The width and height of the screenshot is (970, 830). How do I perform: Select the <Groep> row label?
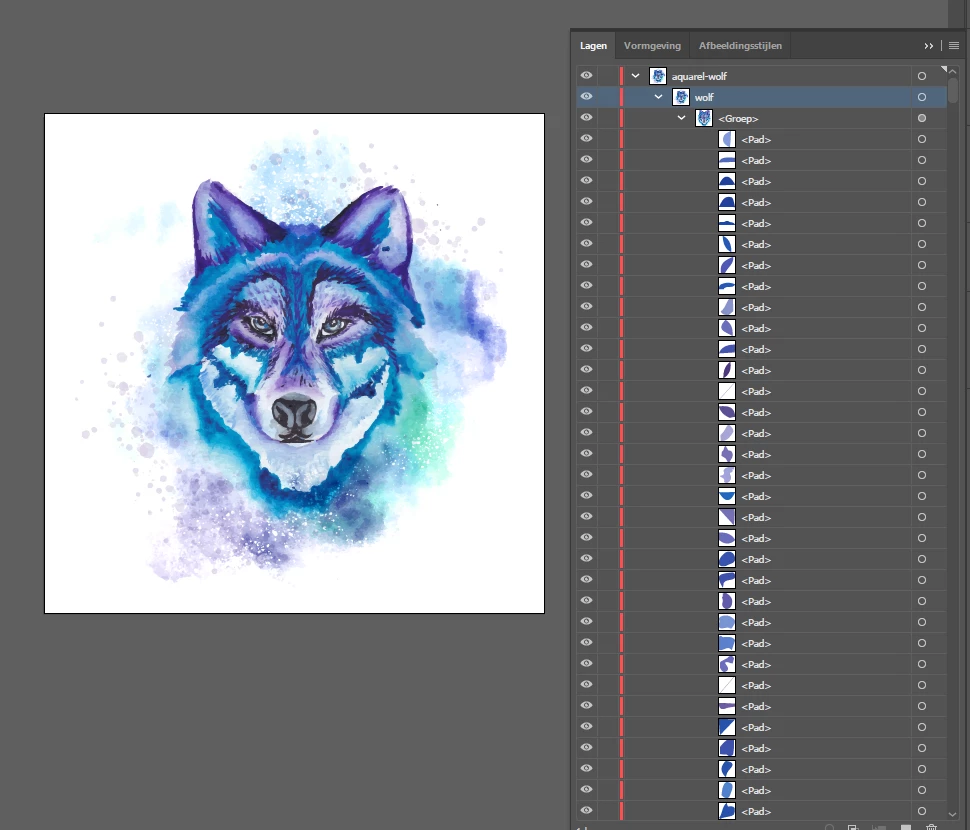(x=738, y=118)
